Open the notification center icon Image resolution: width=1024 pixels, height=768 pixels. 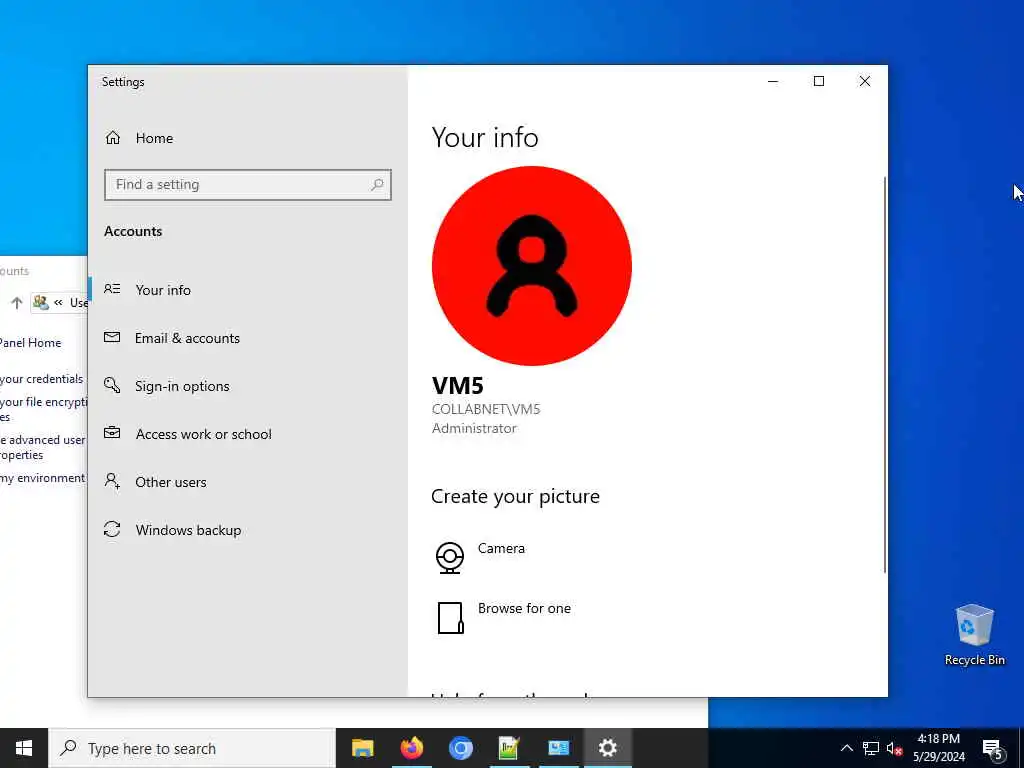992,749
